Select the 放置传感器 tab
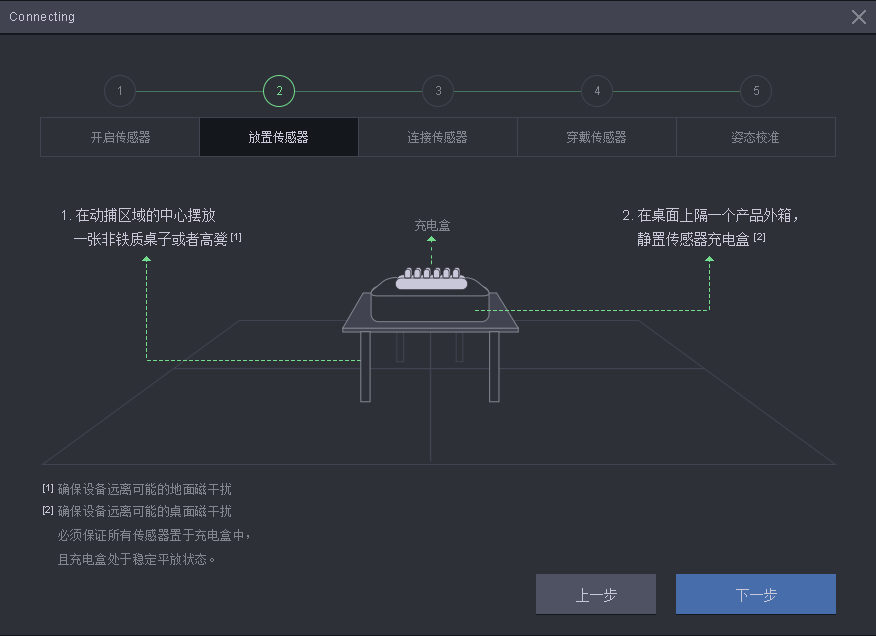The image size is (876, 636). pos(279,137)
